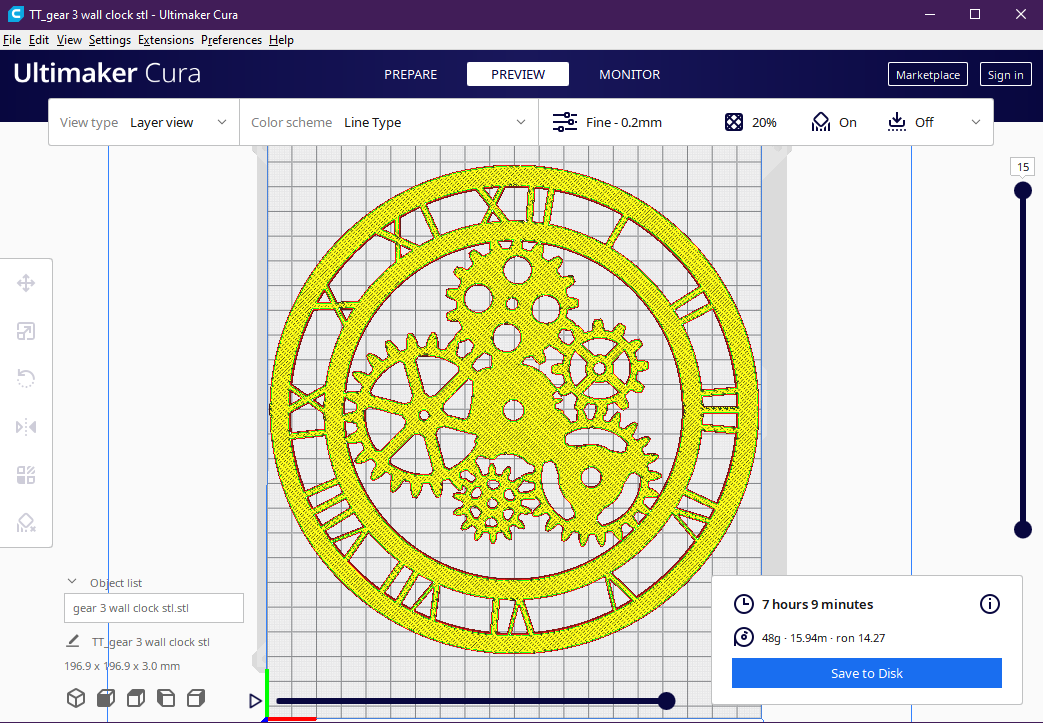This screenshot has width=1043, height=723.
Task: Click Save to Disk
Action: [867, 673]
